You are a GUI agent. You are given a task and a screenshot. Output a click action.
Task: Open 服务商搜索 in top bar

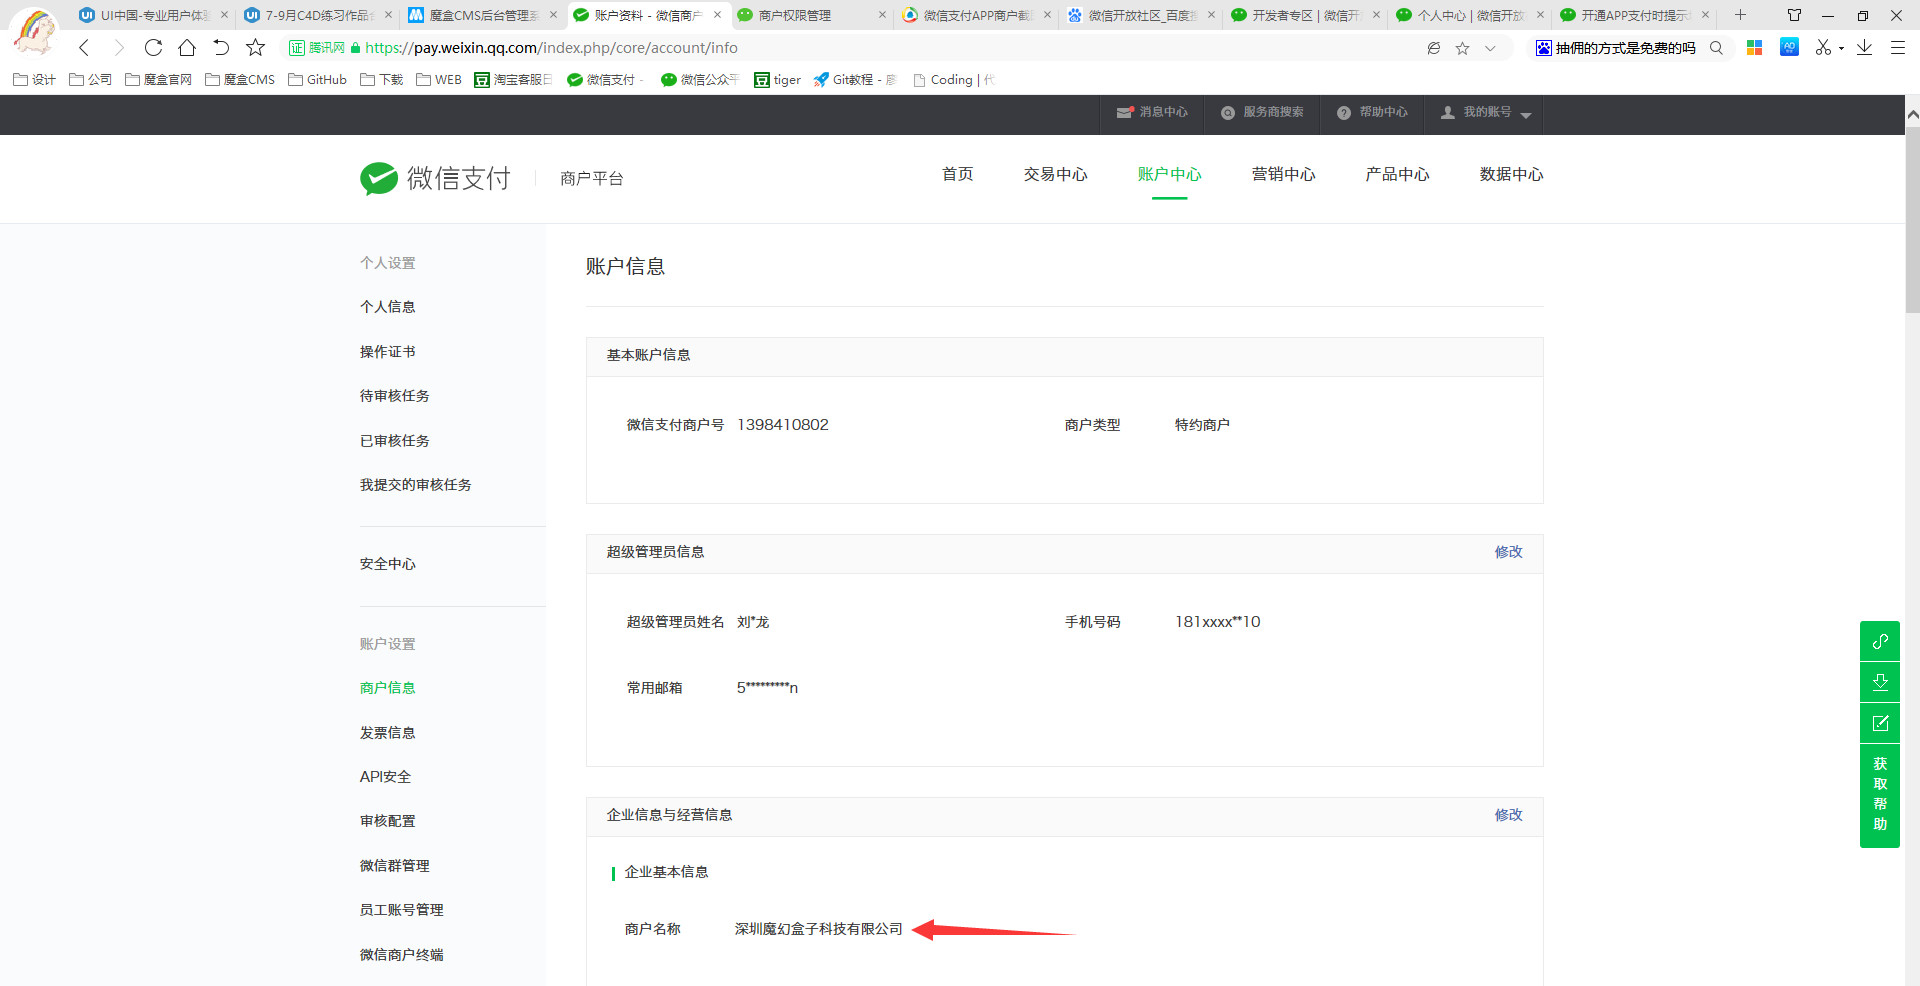[1262, 113]
